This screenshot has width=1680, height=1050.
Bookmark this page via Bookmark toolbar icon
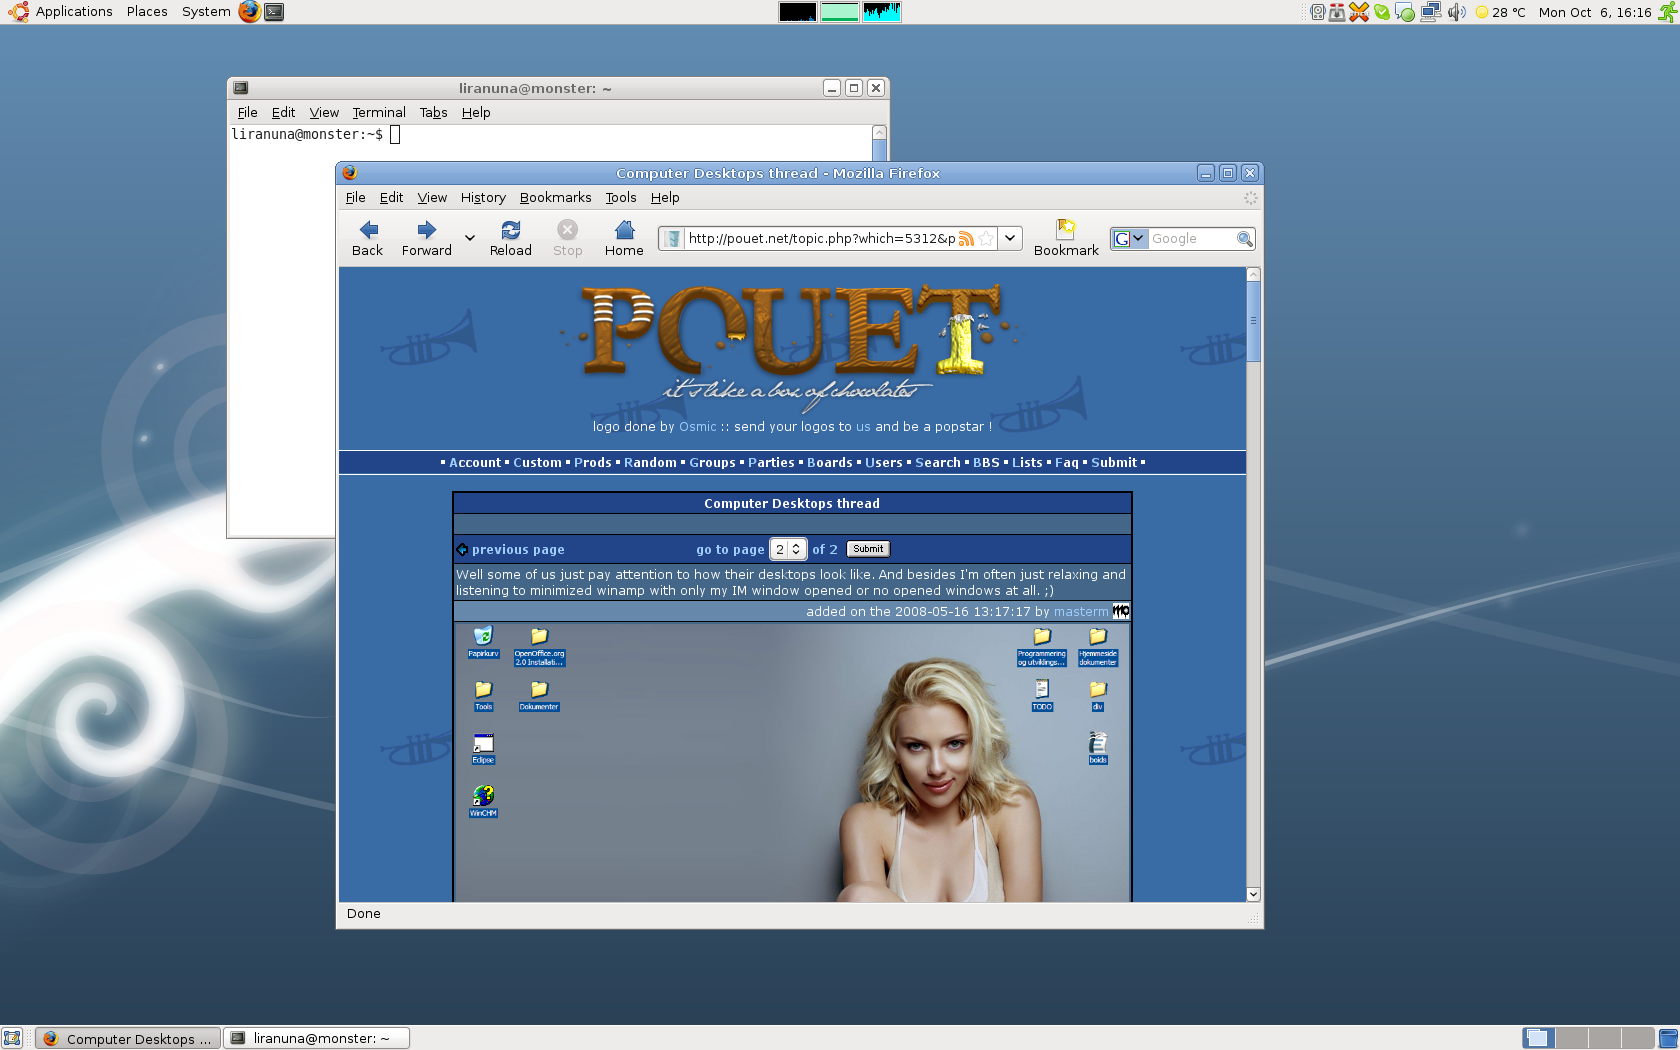click(x=1066, y=238)
